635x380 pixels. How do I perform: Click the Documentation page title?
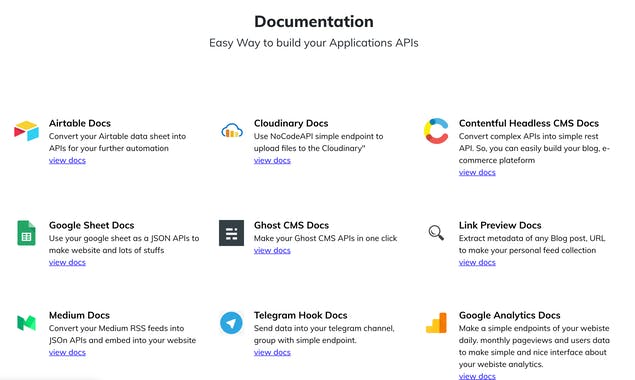[314, 21]
